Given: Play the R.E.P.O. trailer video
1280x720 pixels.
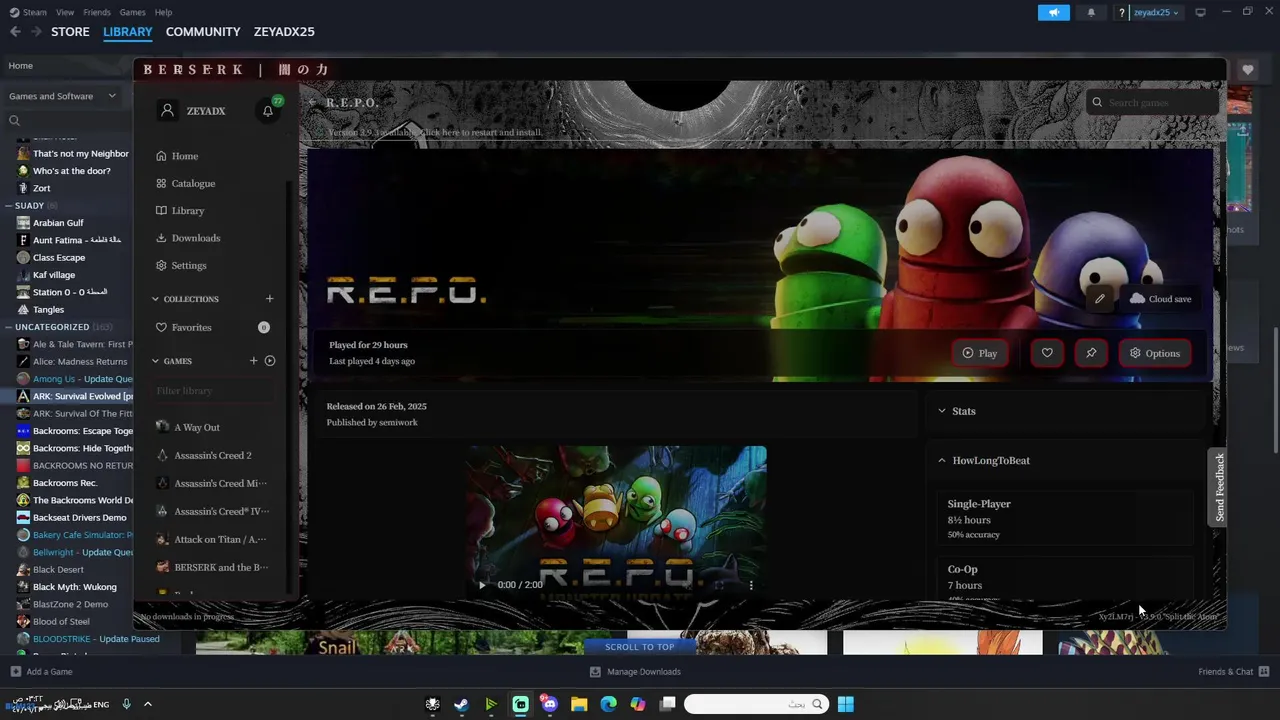Looking at the screenshot, I should [482, 585].
